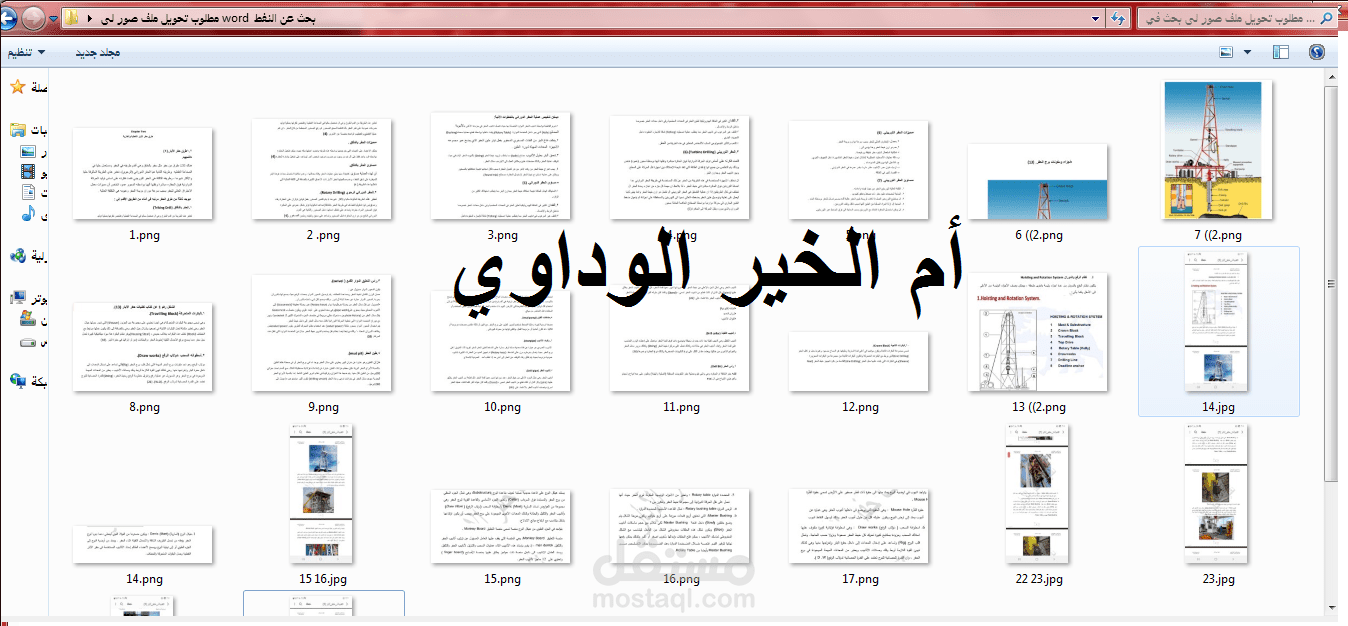Select the Computer icon in the sidebar
Screen dimensions: 1348x626
click(x=17, y=297)
